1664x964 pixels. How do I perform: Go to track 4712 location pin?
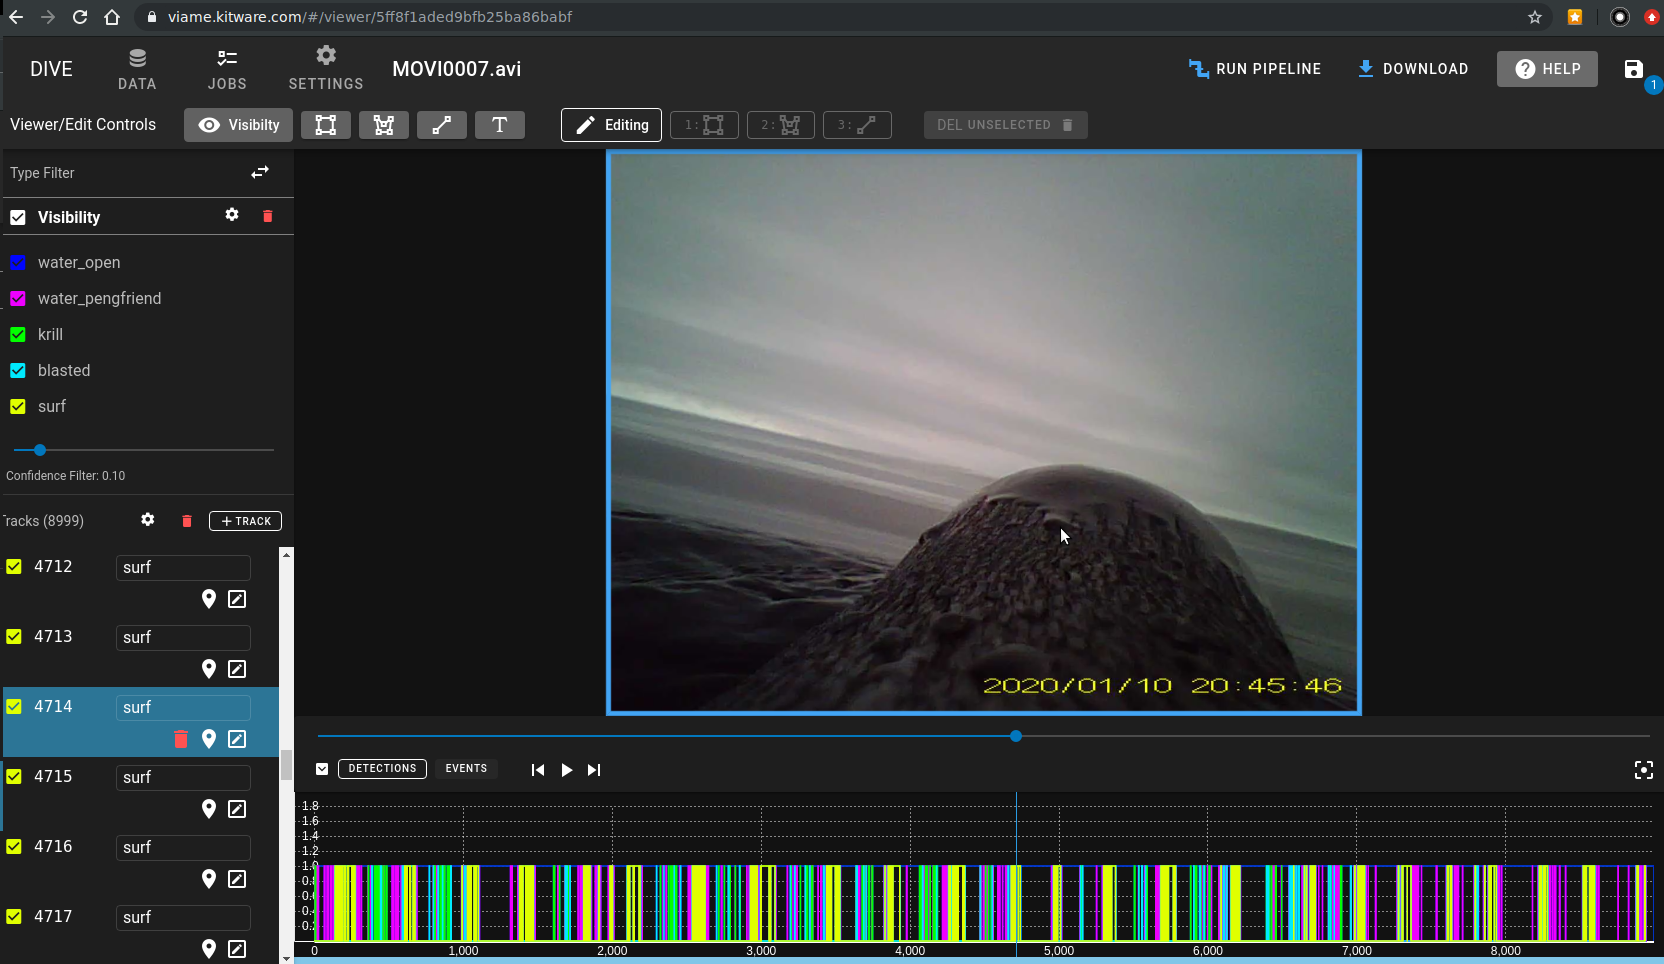pyautogui.click(x=209, y=599)
